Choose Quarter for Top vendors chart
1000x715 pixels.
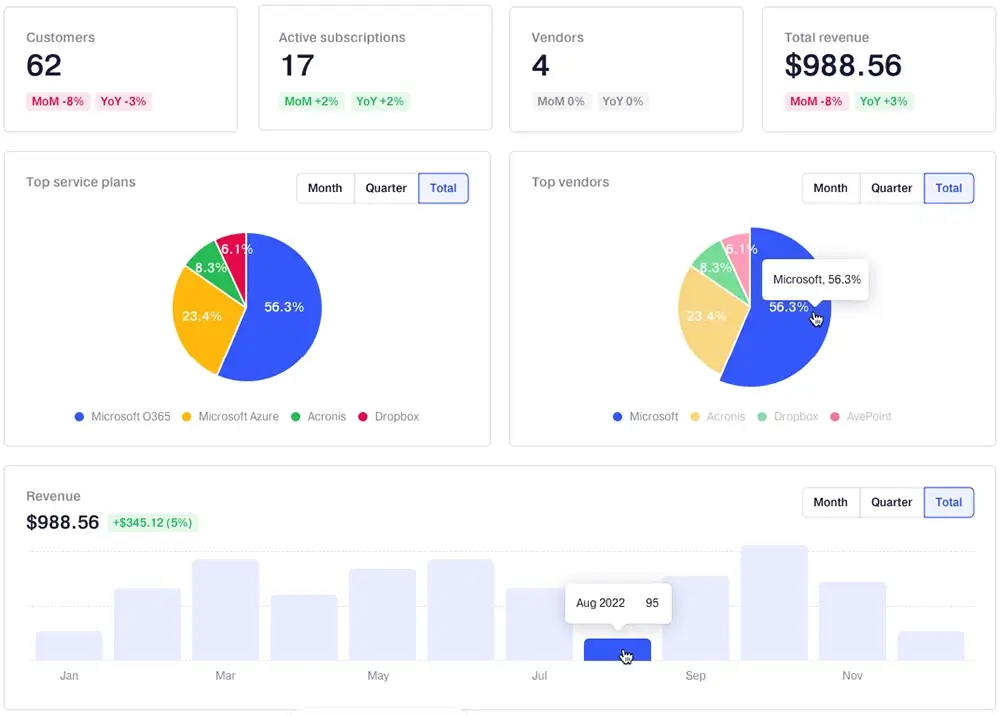(x=891, y=188)
